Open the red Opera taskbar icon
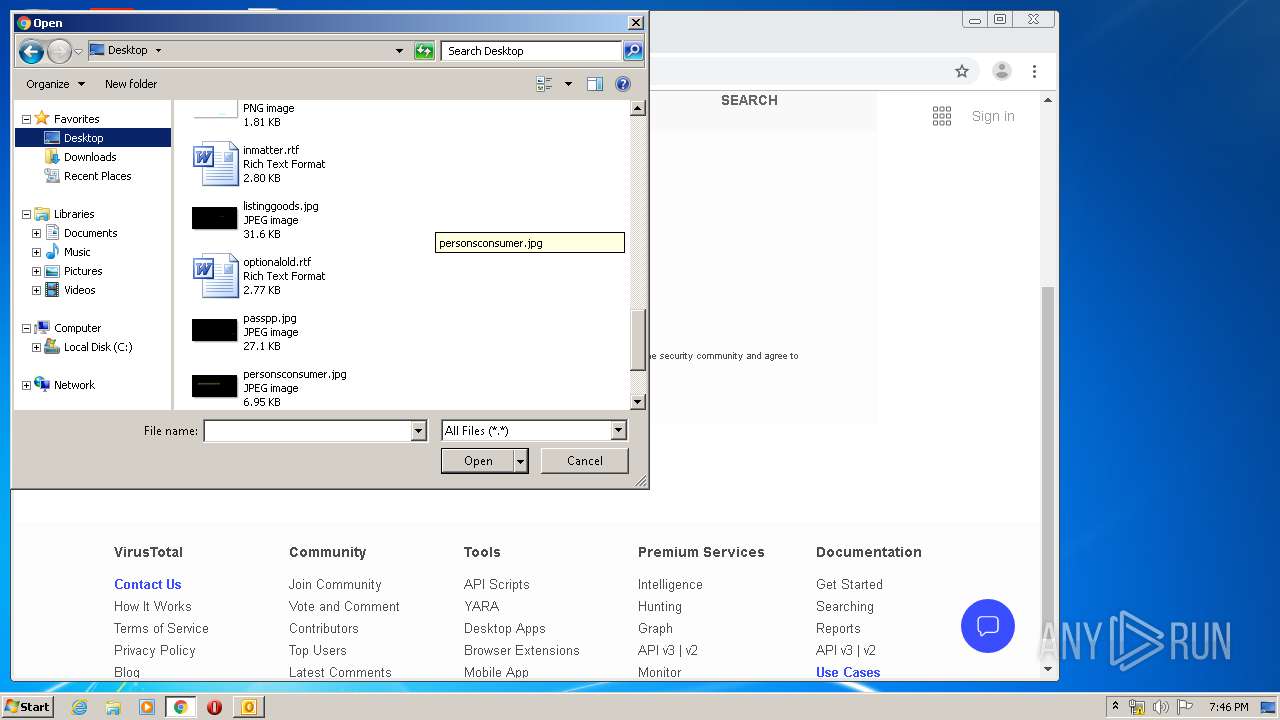This screenshot has width=1280, height=720. pyautogui.click(x=214, y=707)
